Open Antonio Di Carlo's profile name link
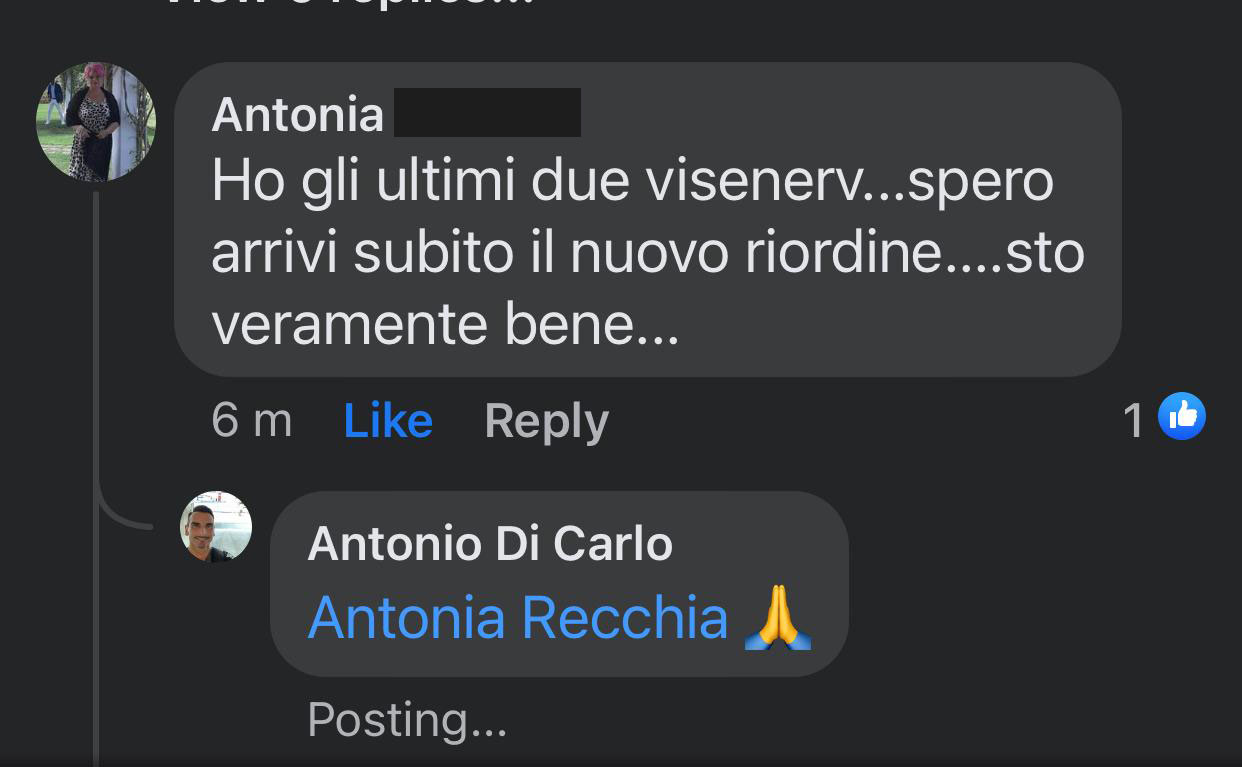 490,544
